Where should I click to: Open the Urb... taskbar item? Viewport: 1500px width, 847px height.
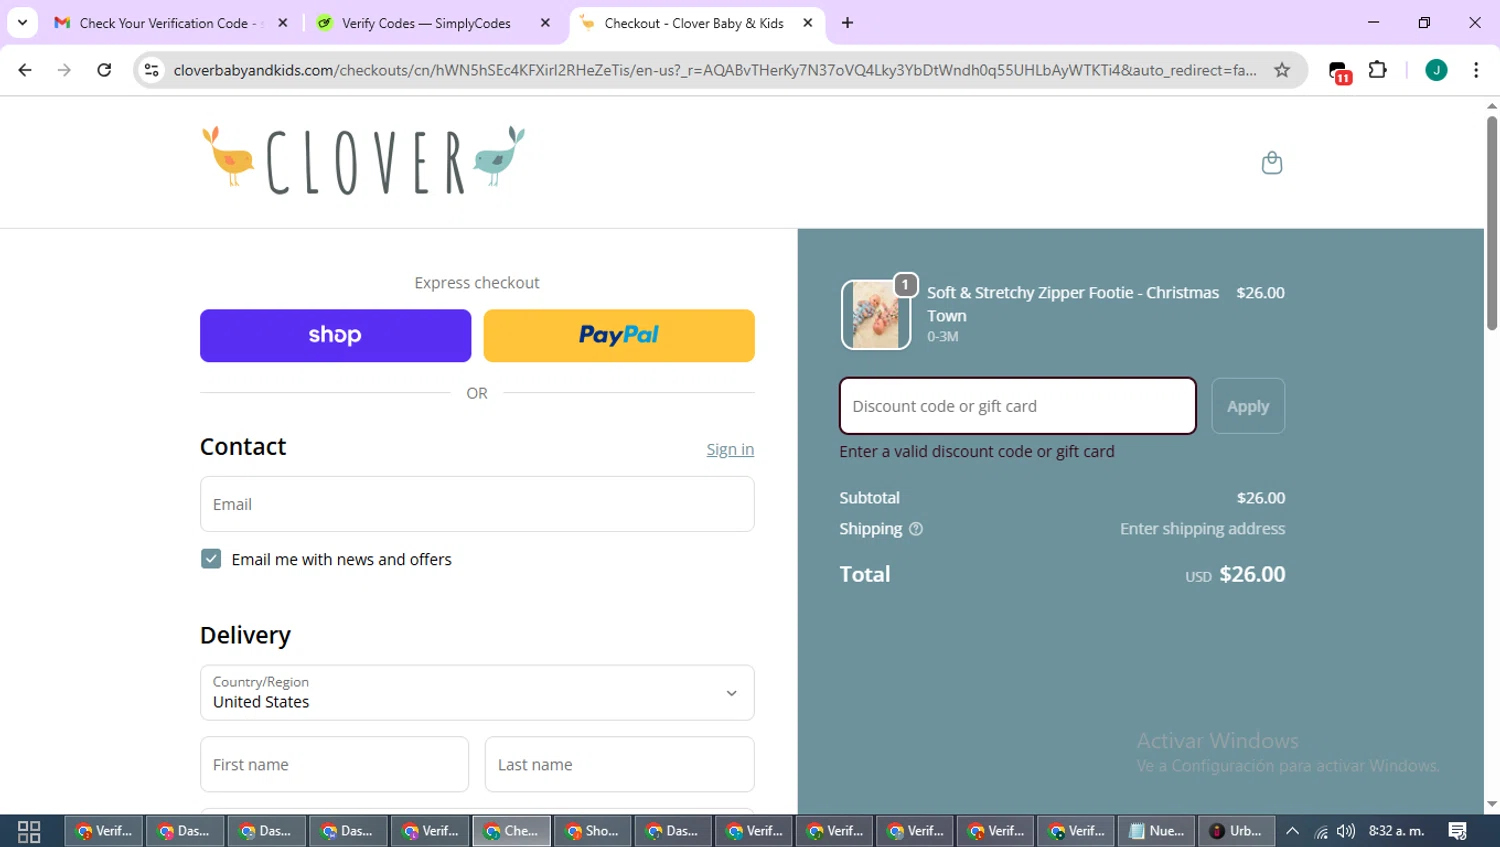[1236, 831]
